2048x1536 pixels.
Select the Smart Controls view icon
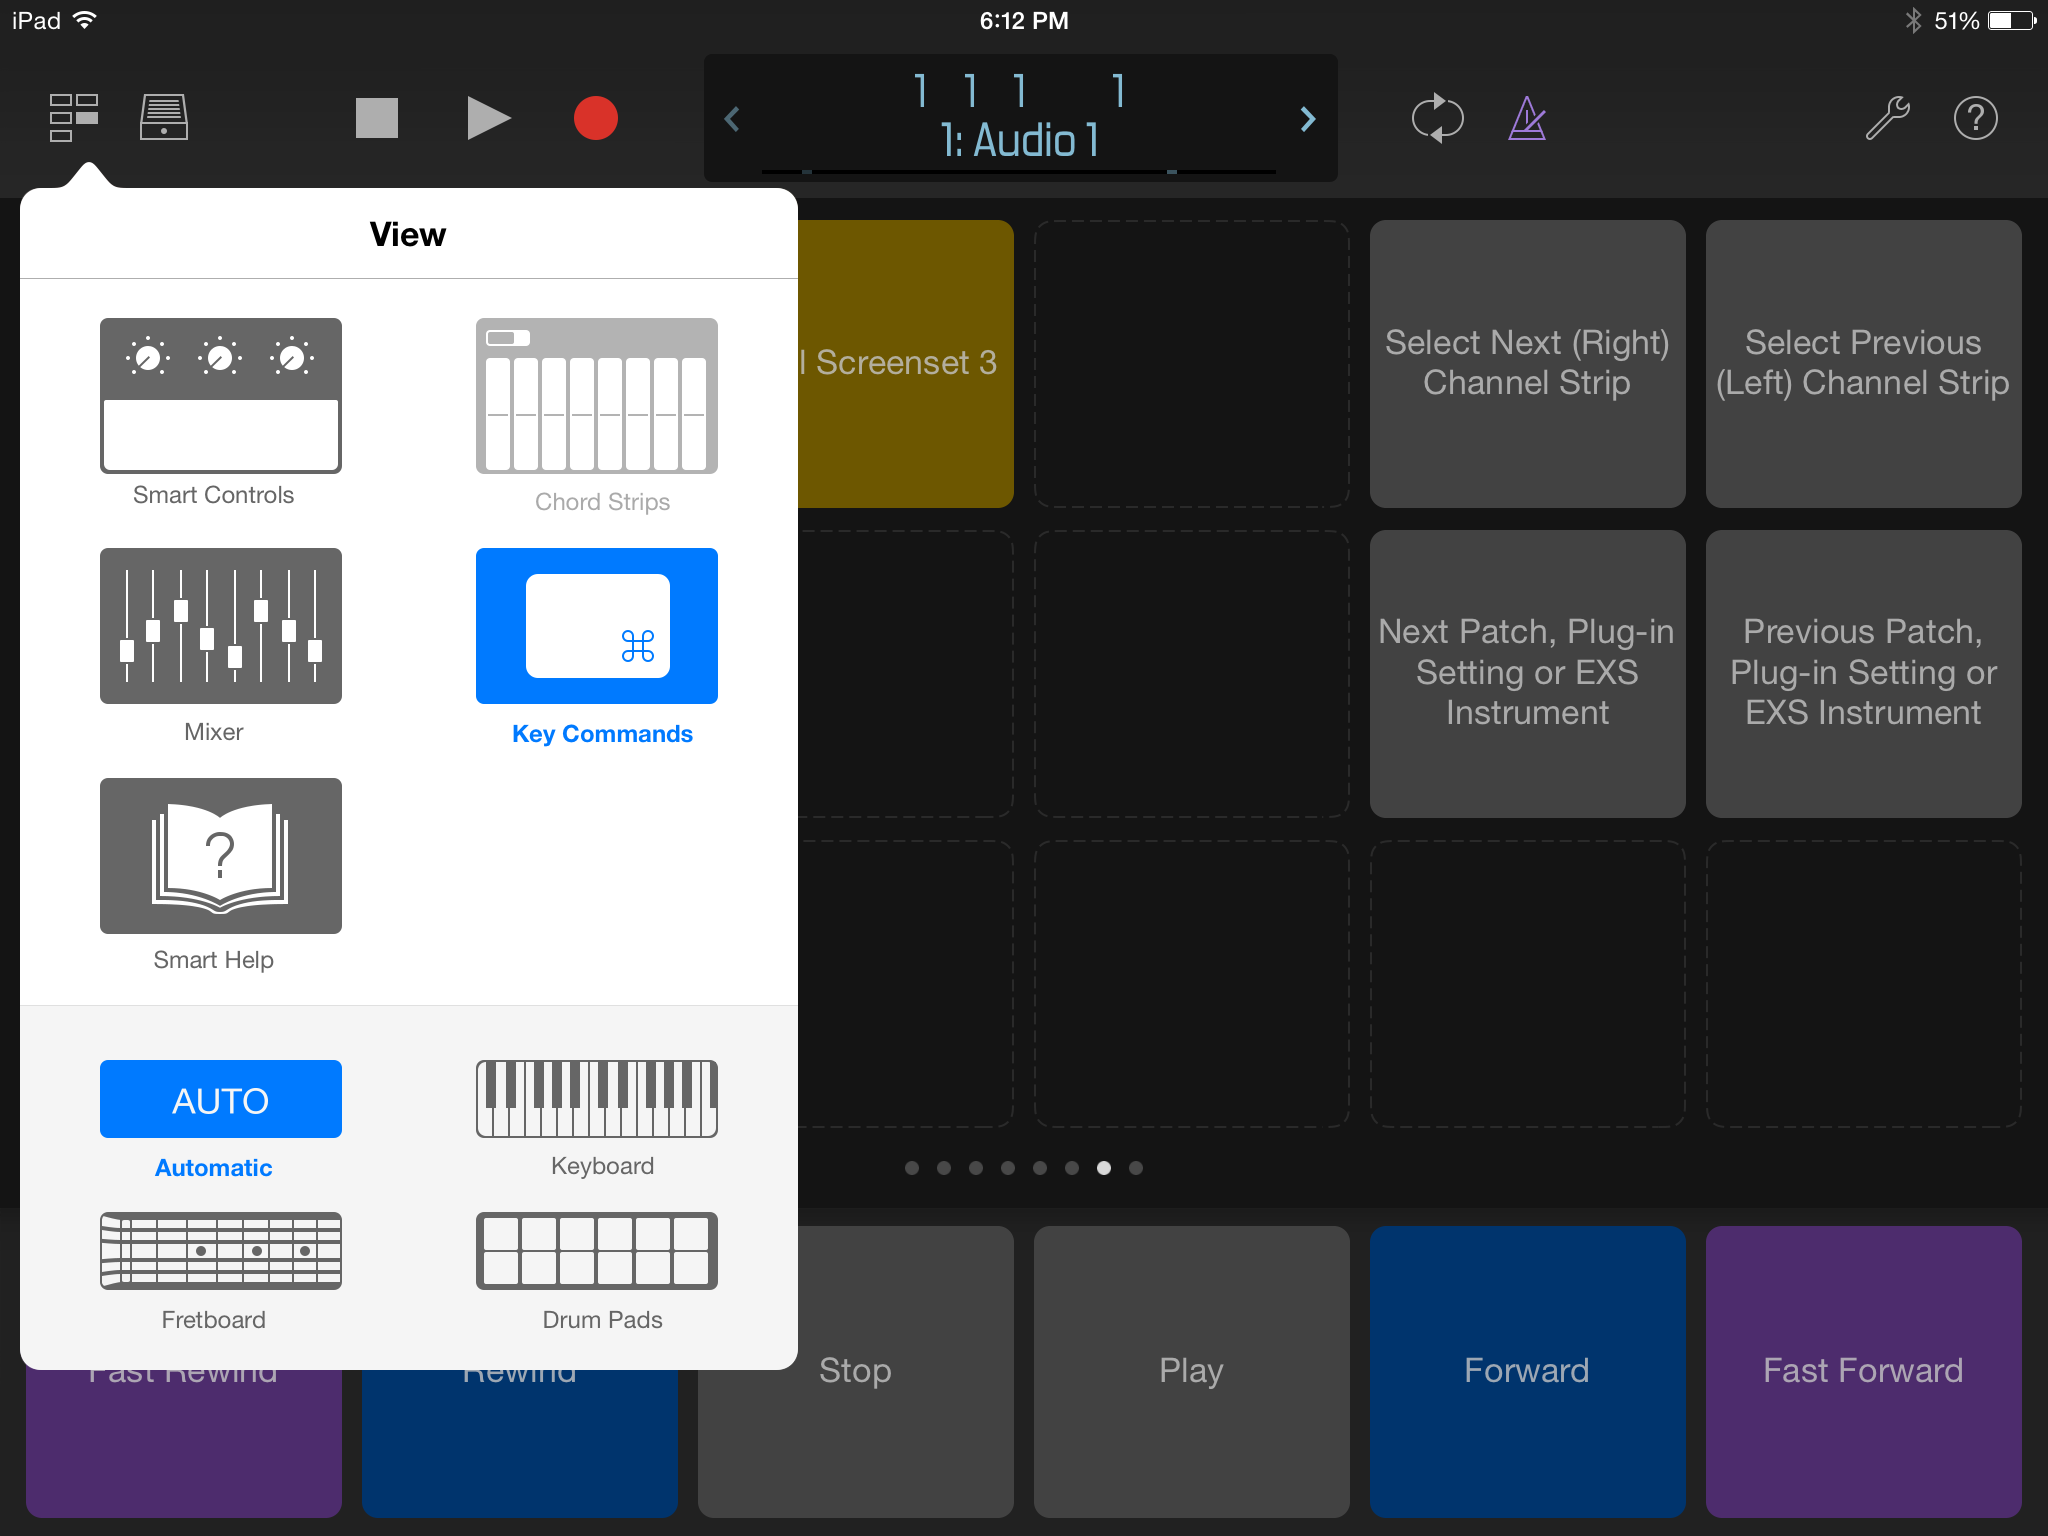(220, 397)
